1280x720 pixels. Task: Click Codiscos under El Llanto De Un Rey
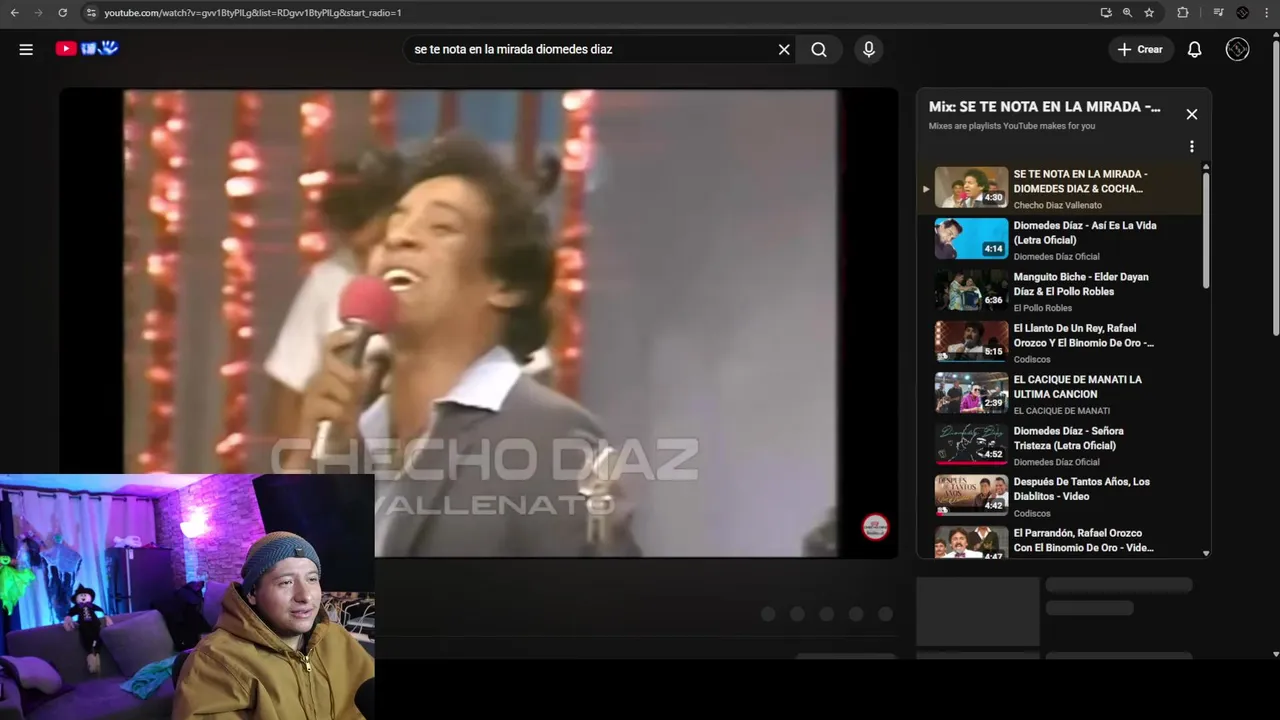[x=1032, y=359]
